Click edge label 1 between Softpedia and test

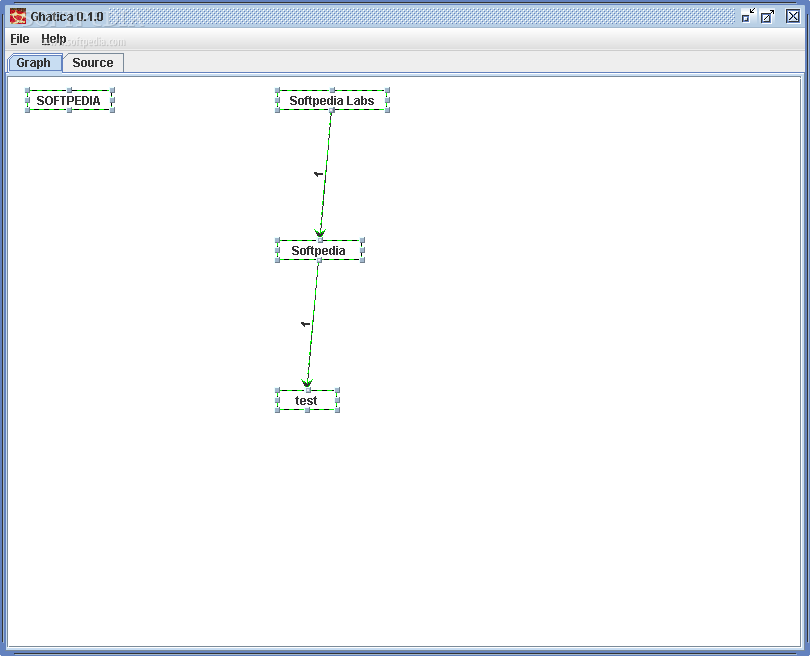[305, 324]
